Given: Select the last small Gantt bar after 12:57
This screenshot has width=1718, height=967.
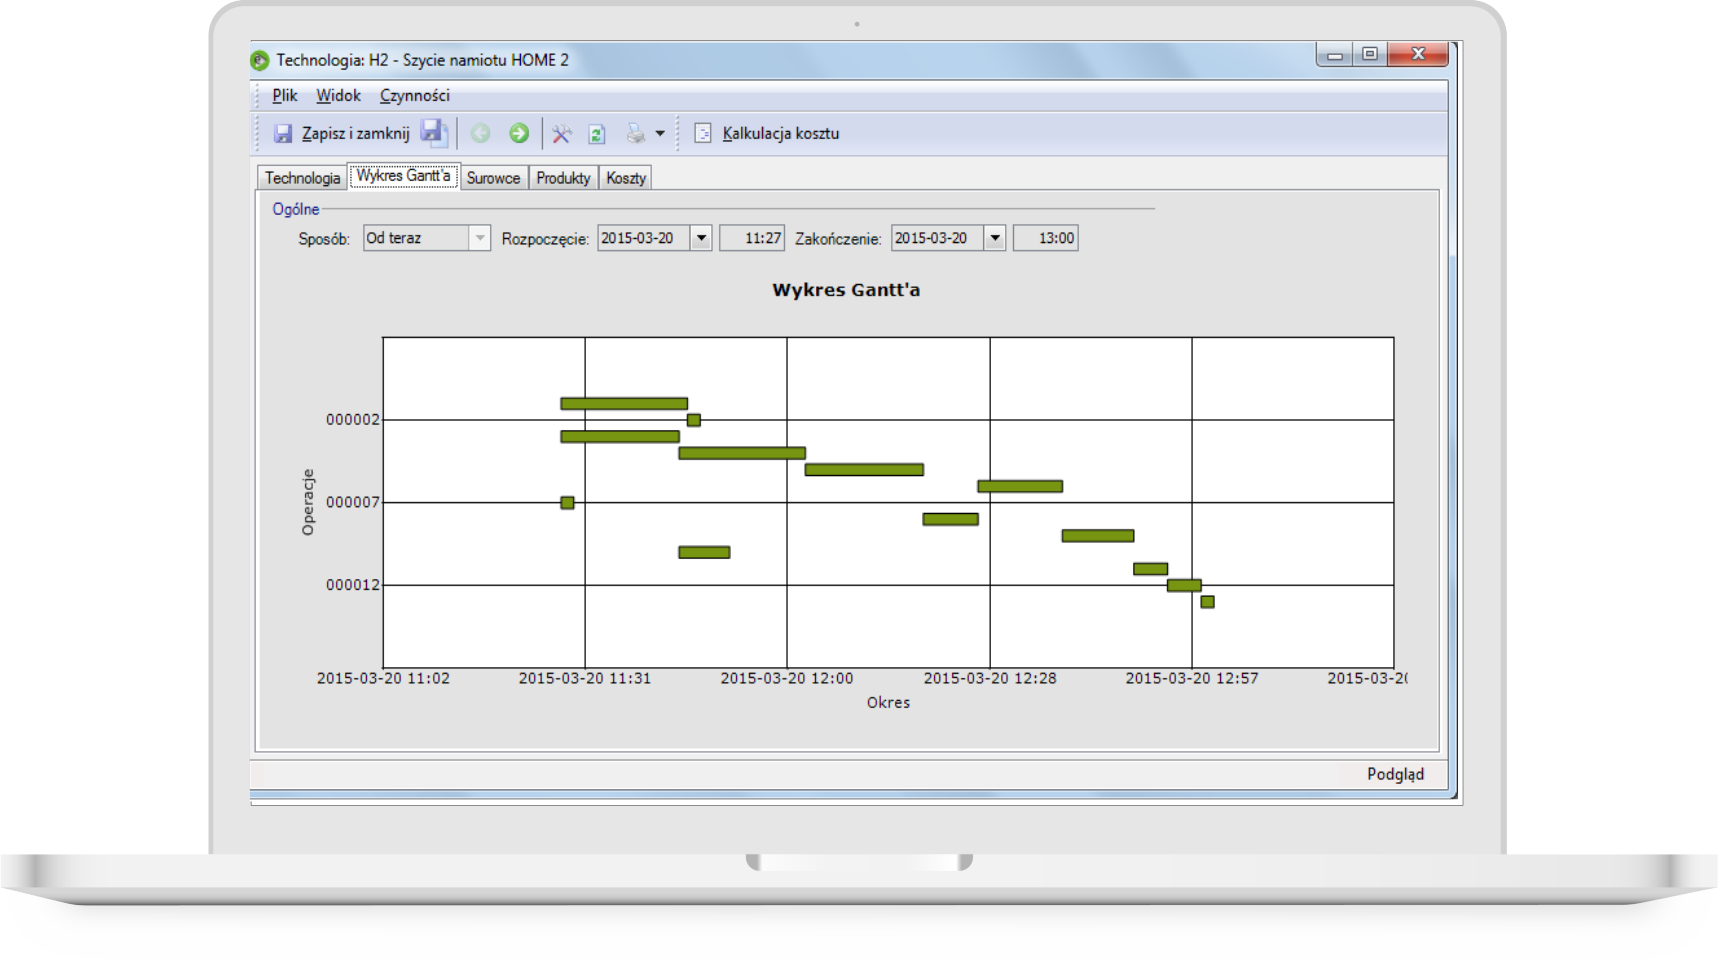Looking at the screenshot, I should (x=1207, y=602).
